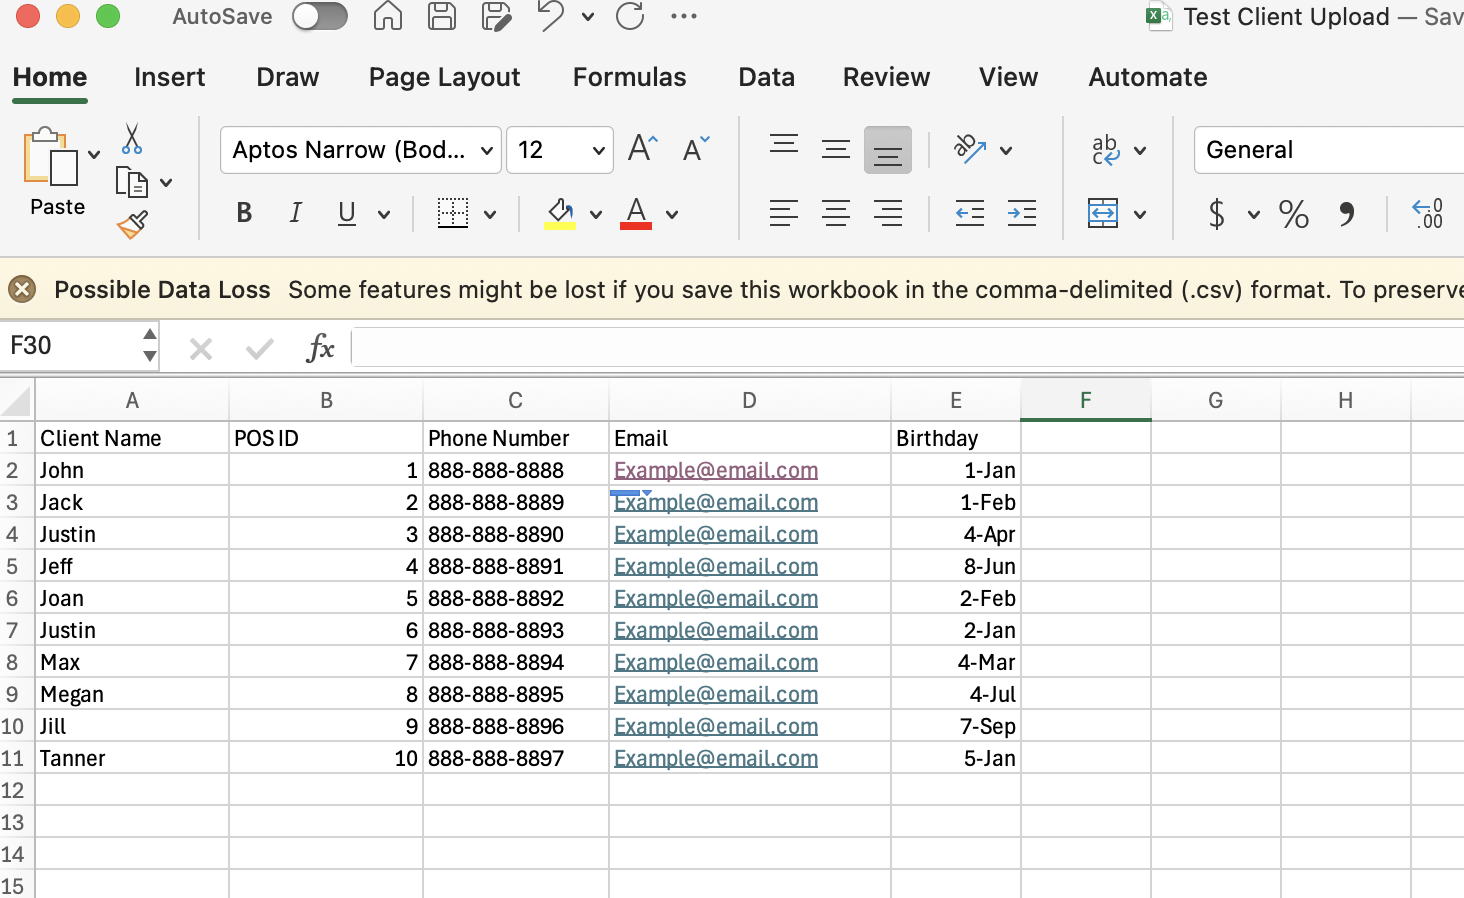
Task: Open the font name dropdown
Action: point(487,151)
